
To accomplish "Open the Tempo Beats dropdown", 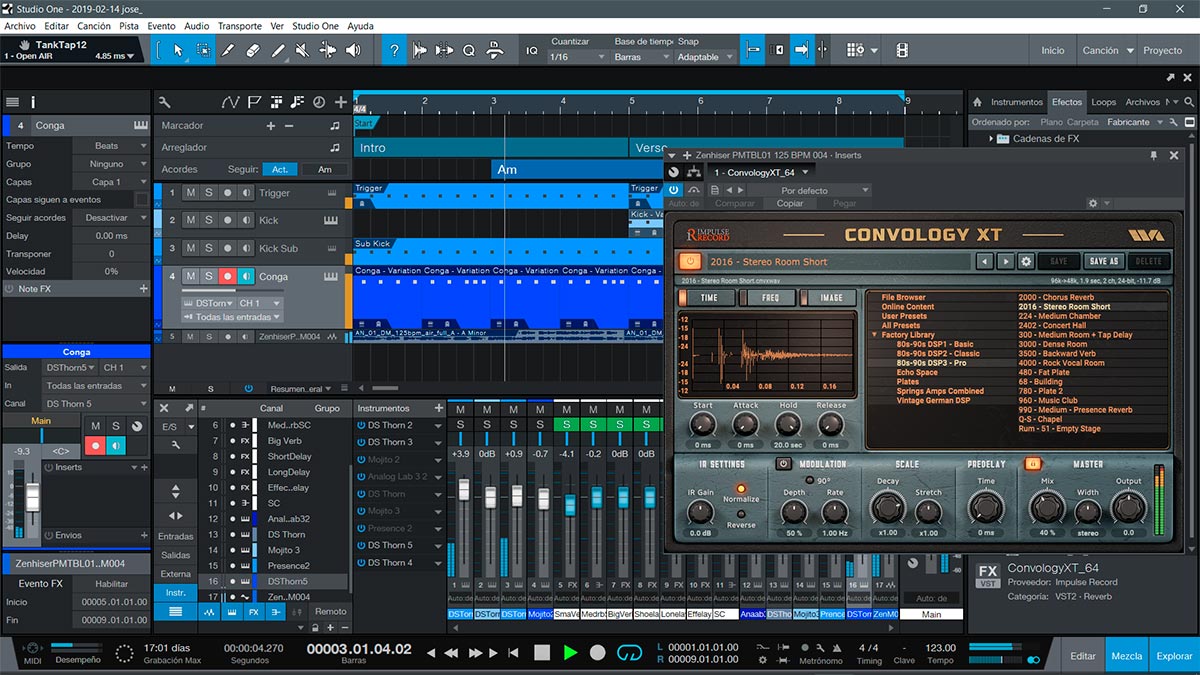I will [x=113, y=146].
